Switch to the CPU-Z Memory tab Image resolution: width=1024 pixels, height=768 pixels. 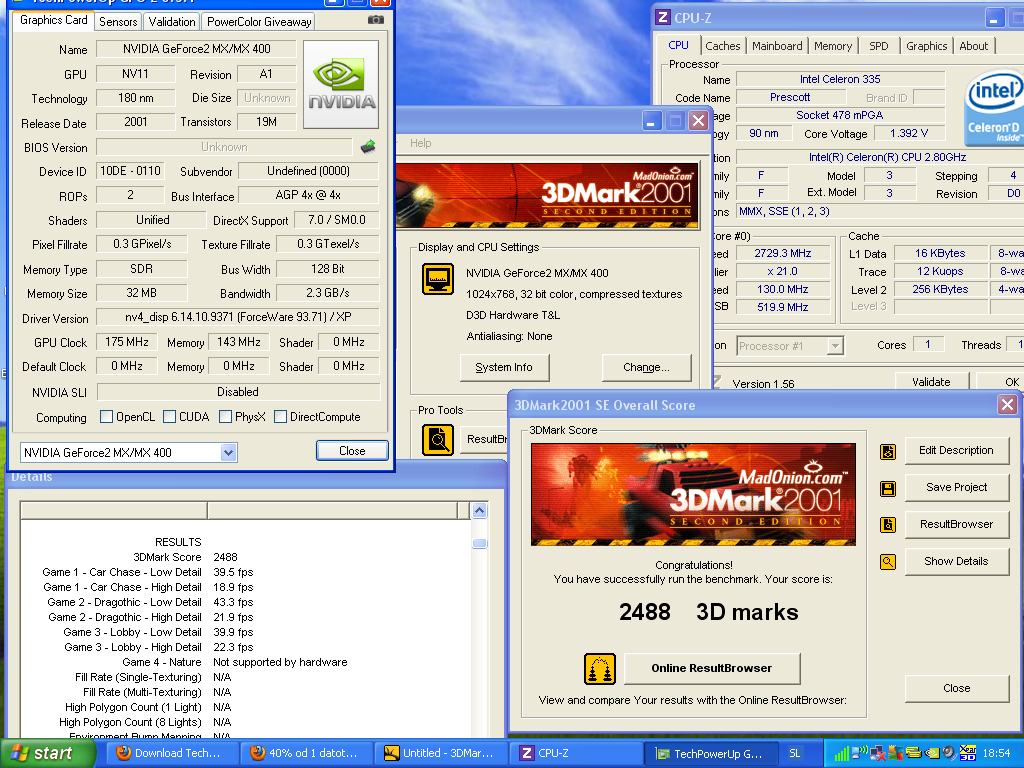pos(833,46)
